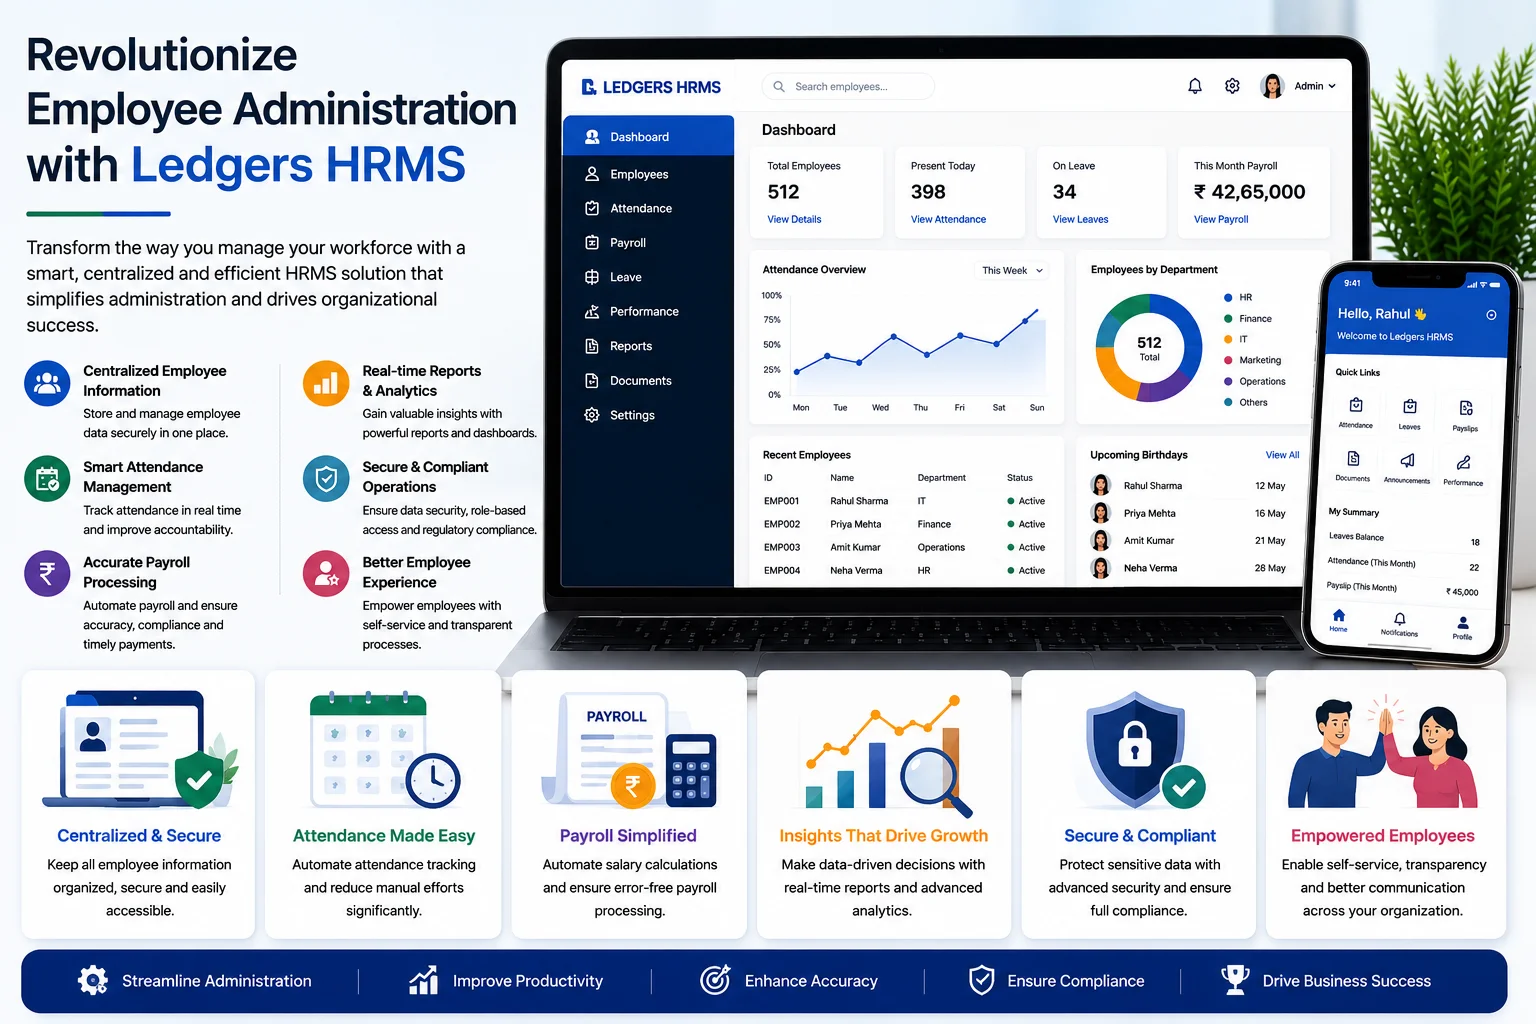Tap the Attendance quick link icon on the phone
The width and height of the screenshot is (1536, 1024).
point(1356,405)
